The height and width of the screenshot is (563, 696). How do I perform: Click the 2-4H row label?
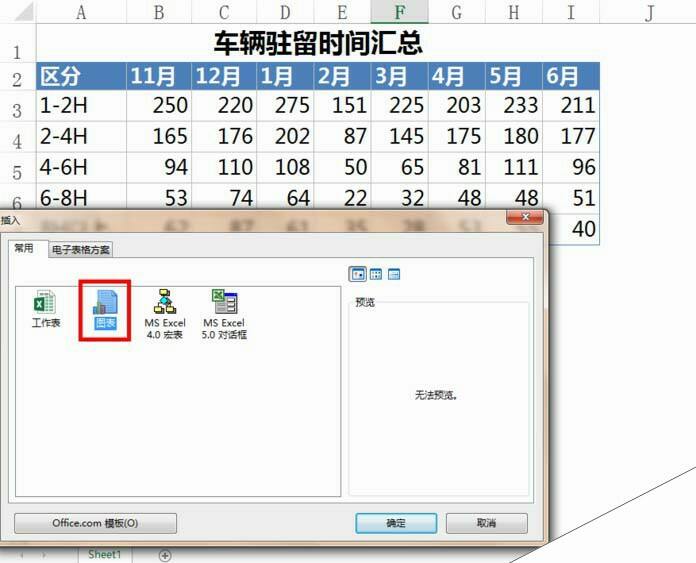point(81,137)
